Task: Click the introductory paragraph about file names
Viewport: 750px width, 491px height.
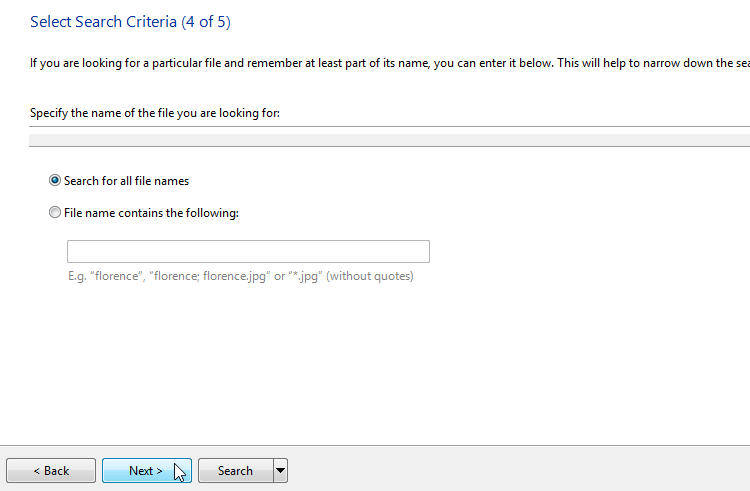Action: (x=389, y=63)
